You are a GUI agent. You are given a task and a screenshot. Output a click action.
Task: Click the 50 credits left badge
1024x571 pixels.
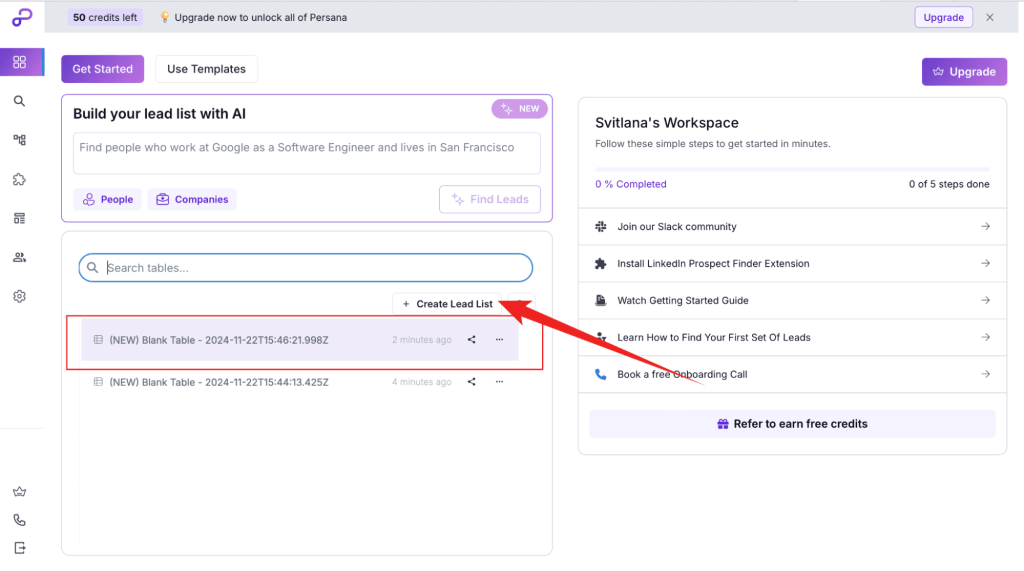pyautogui.click(x=105, y=18)
